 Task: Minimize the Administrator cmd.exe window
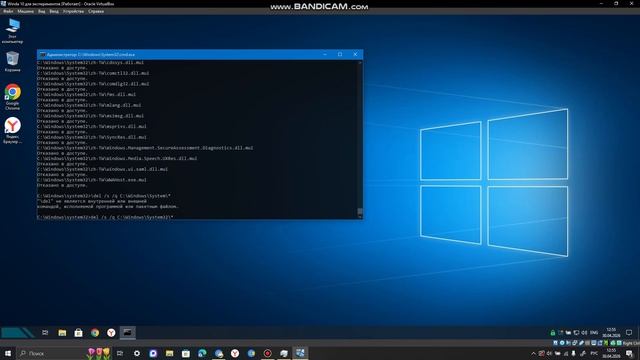click(x=325, y=54)
